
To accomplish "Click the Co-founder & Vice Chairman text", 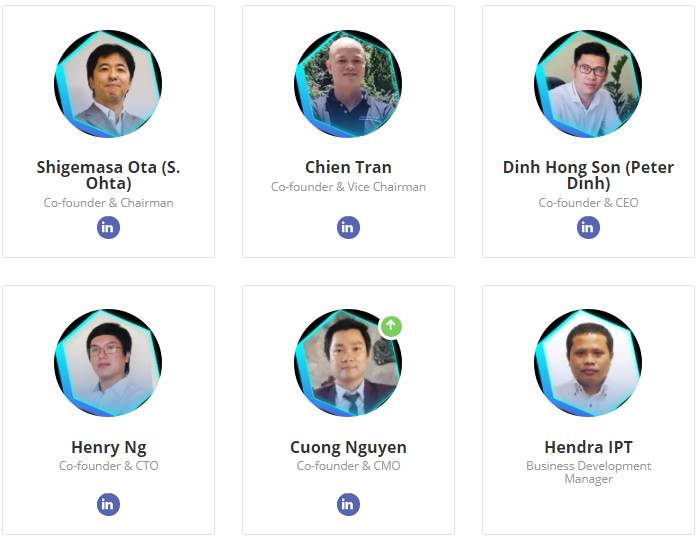I will [x=348, y=187].
